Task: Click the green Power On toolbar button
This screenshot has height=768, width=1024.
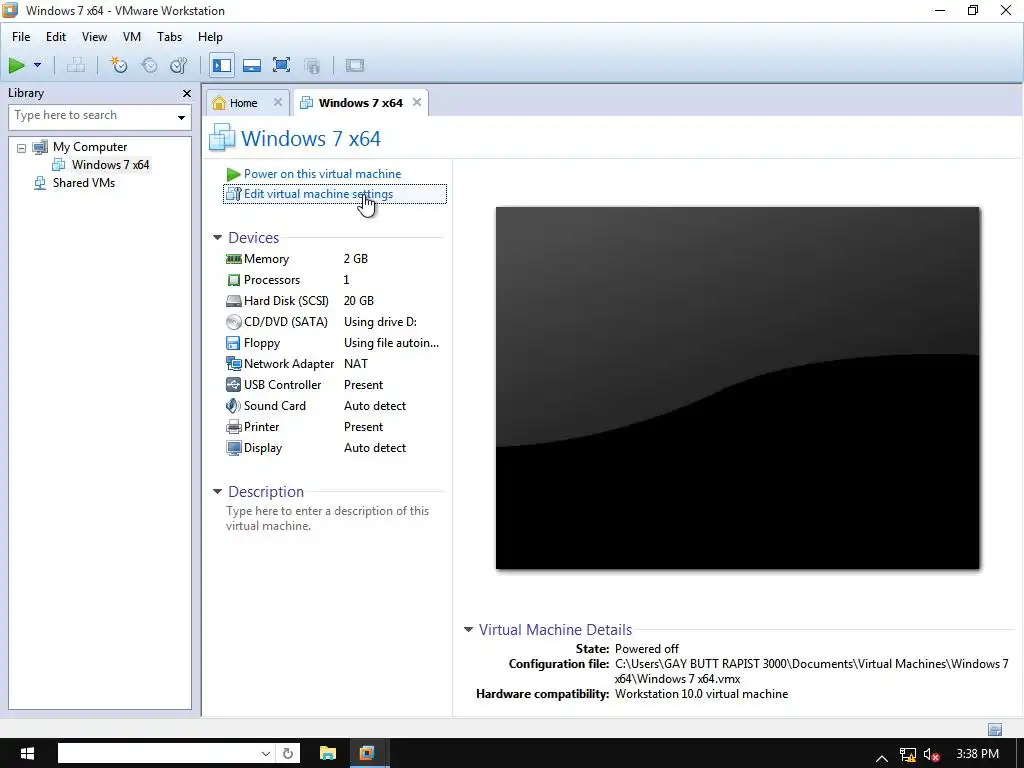Action: tap(16, 65)
